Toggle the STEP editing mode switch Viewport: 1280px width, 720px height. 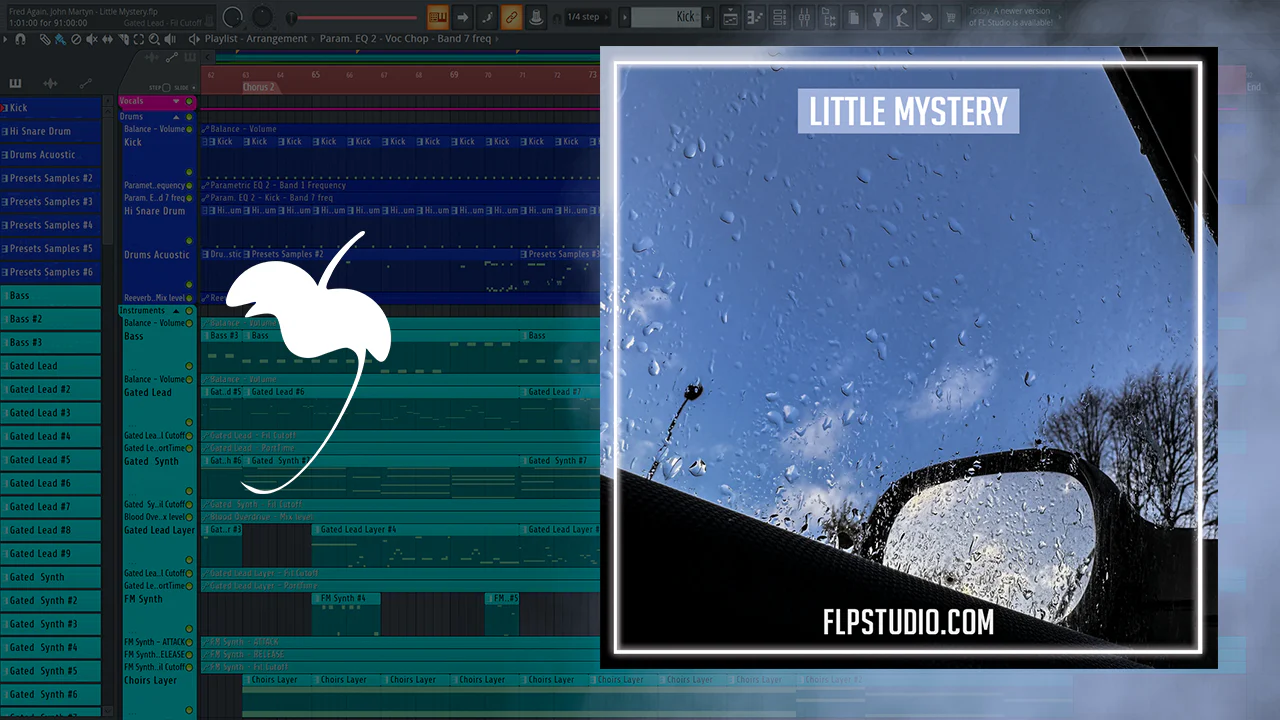166,88
